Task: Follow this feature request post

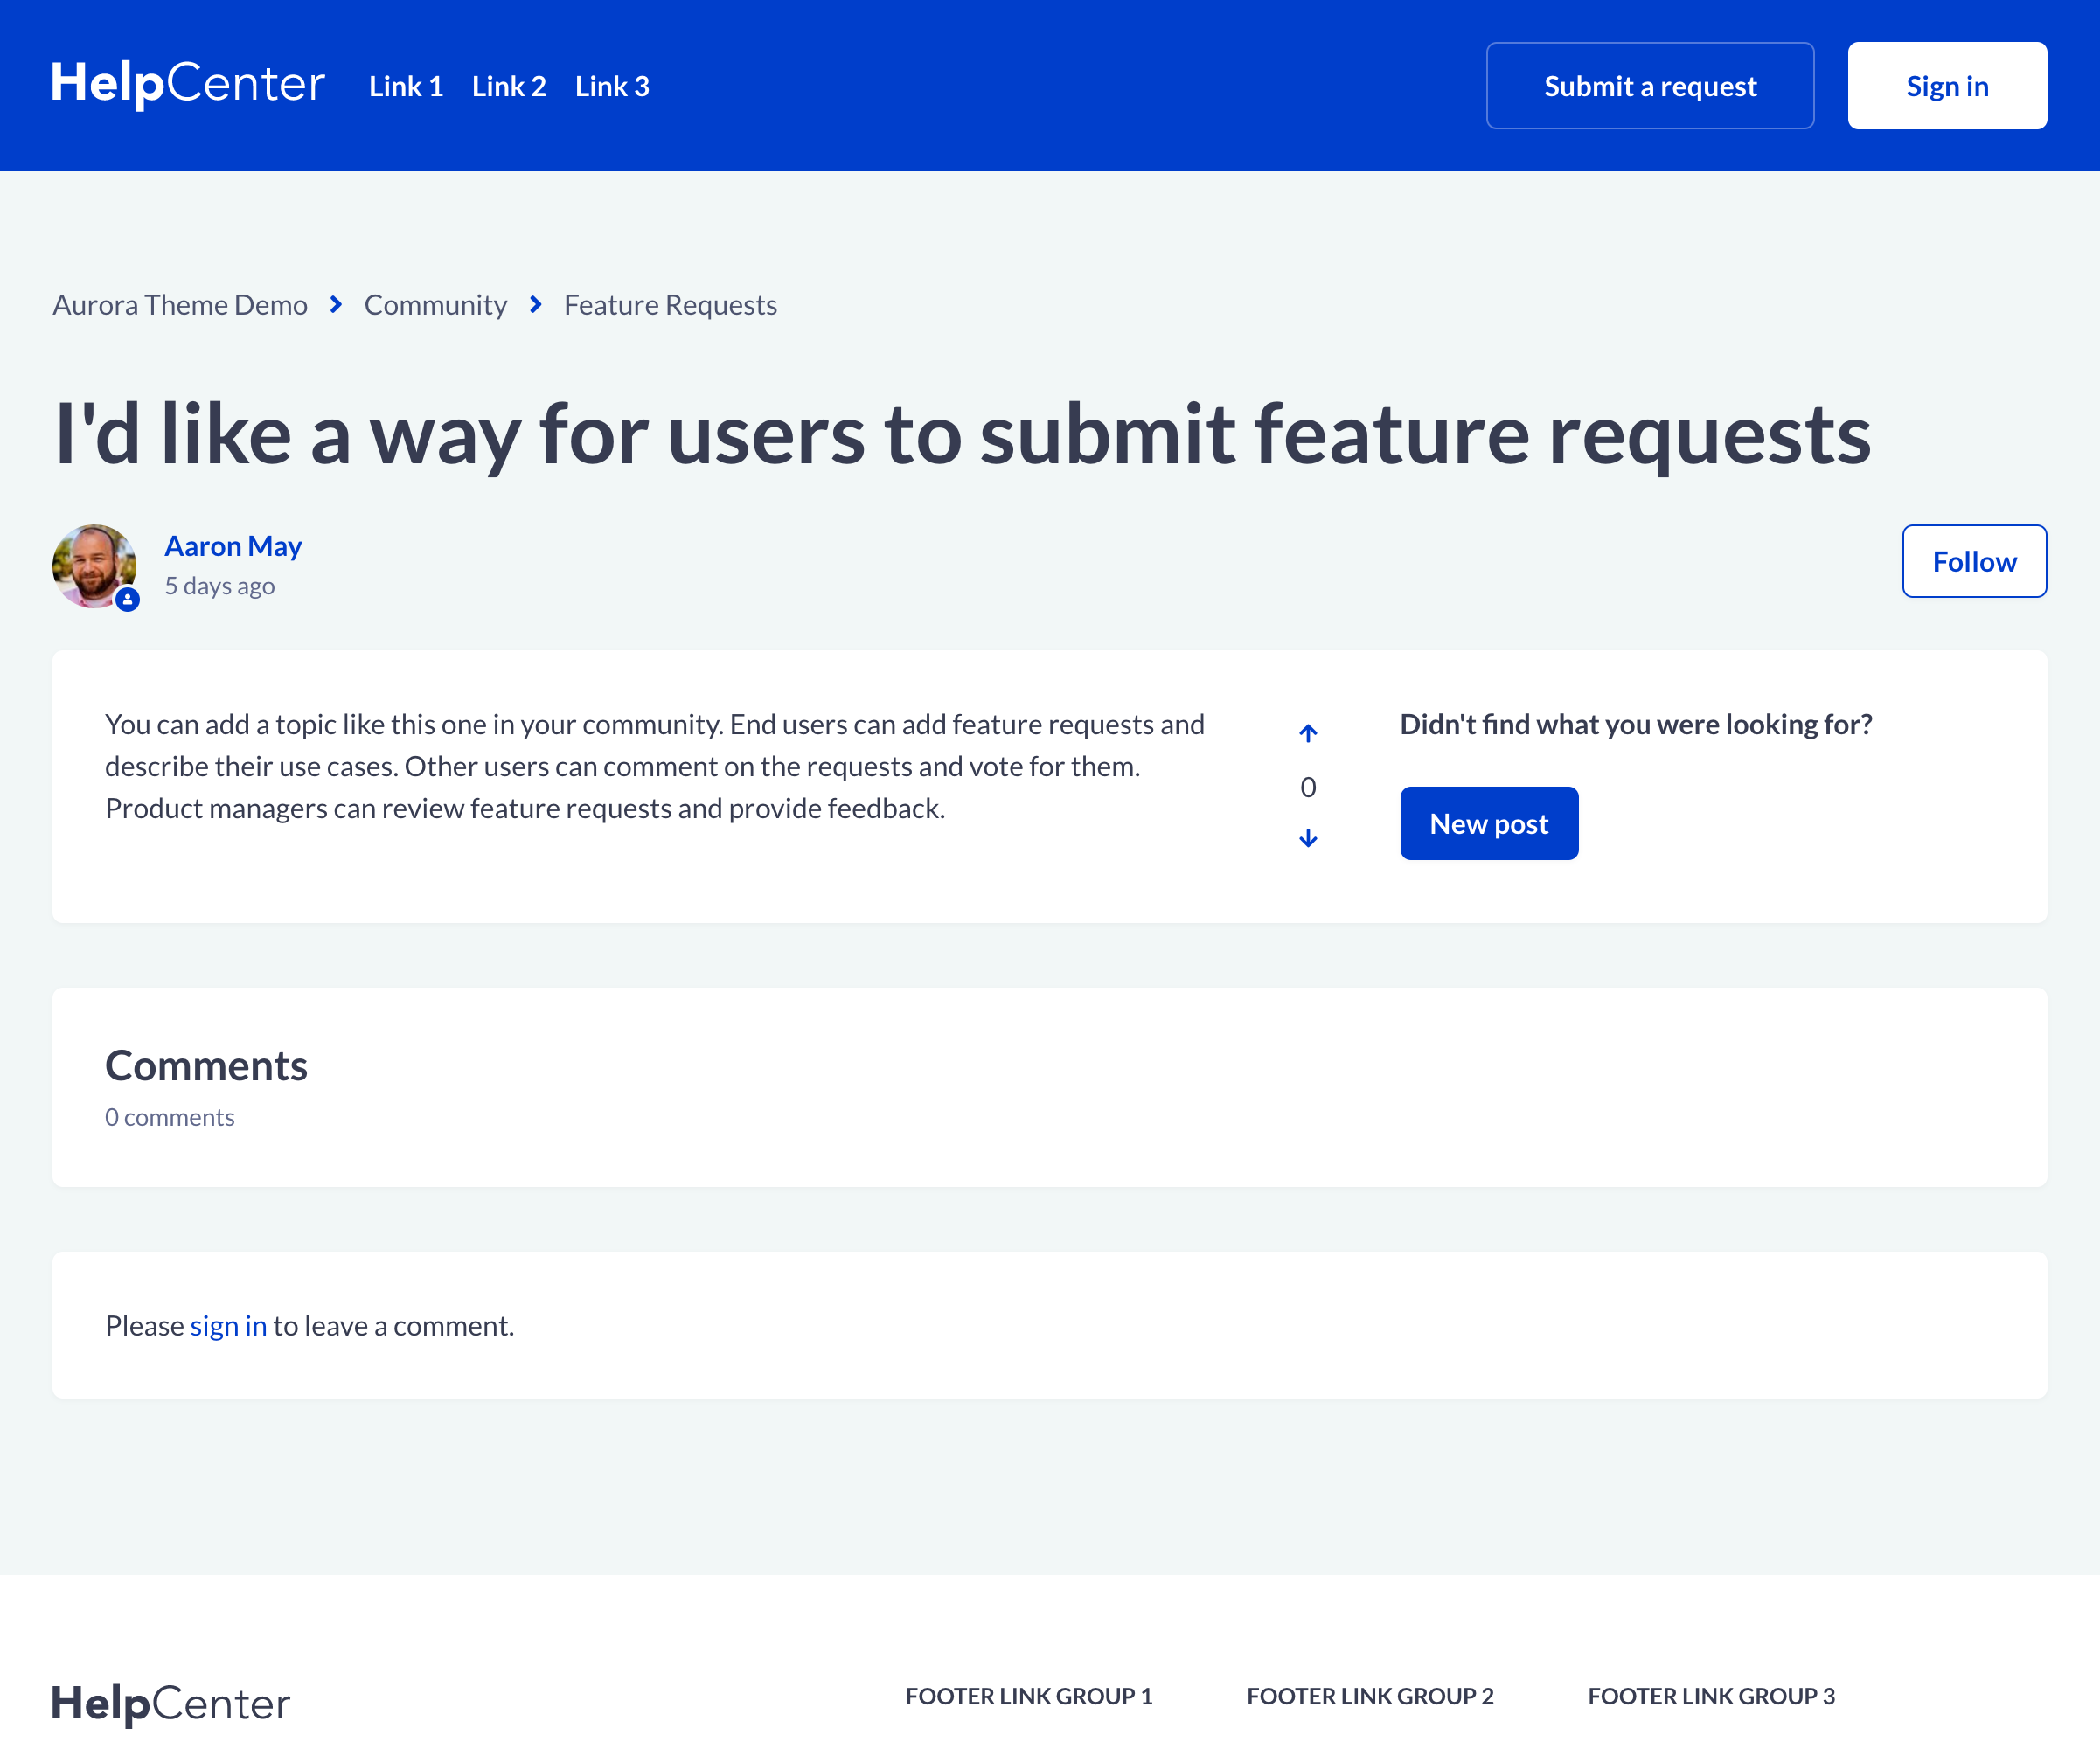Action: point(1973,561)
